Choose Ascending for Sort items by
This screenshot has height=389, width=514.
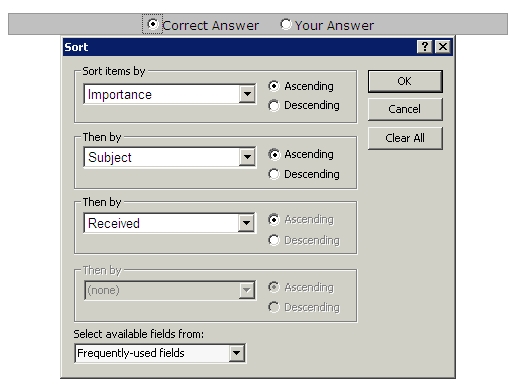click(x=274, y=86)
